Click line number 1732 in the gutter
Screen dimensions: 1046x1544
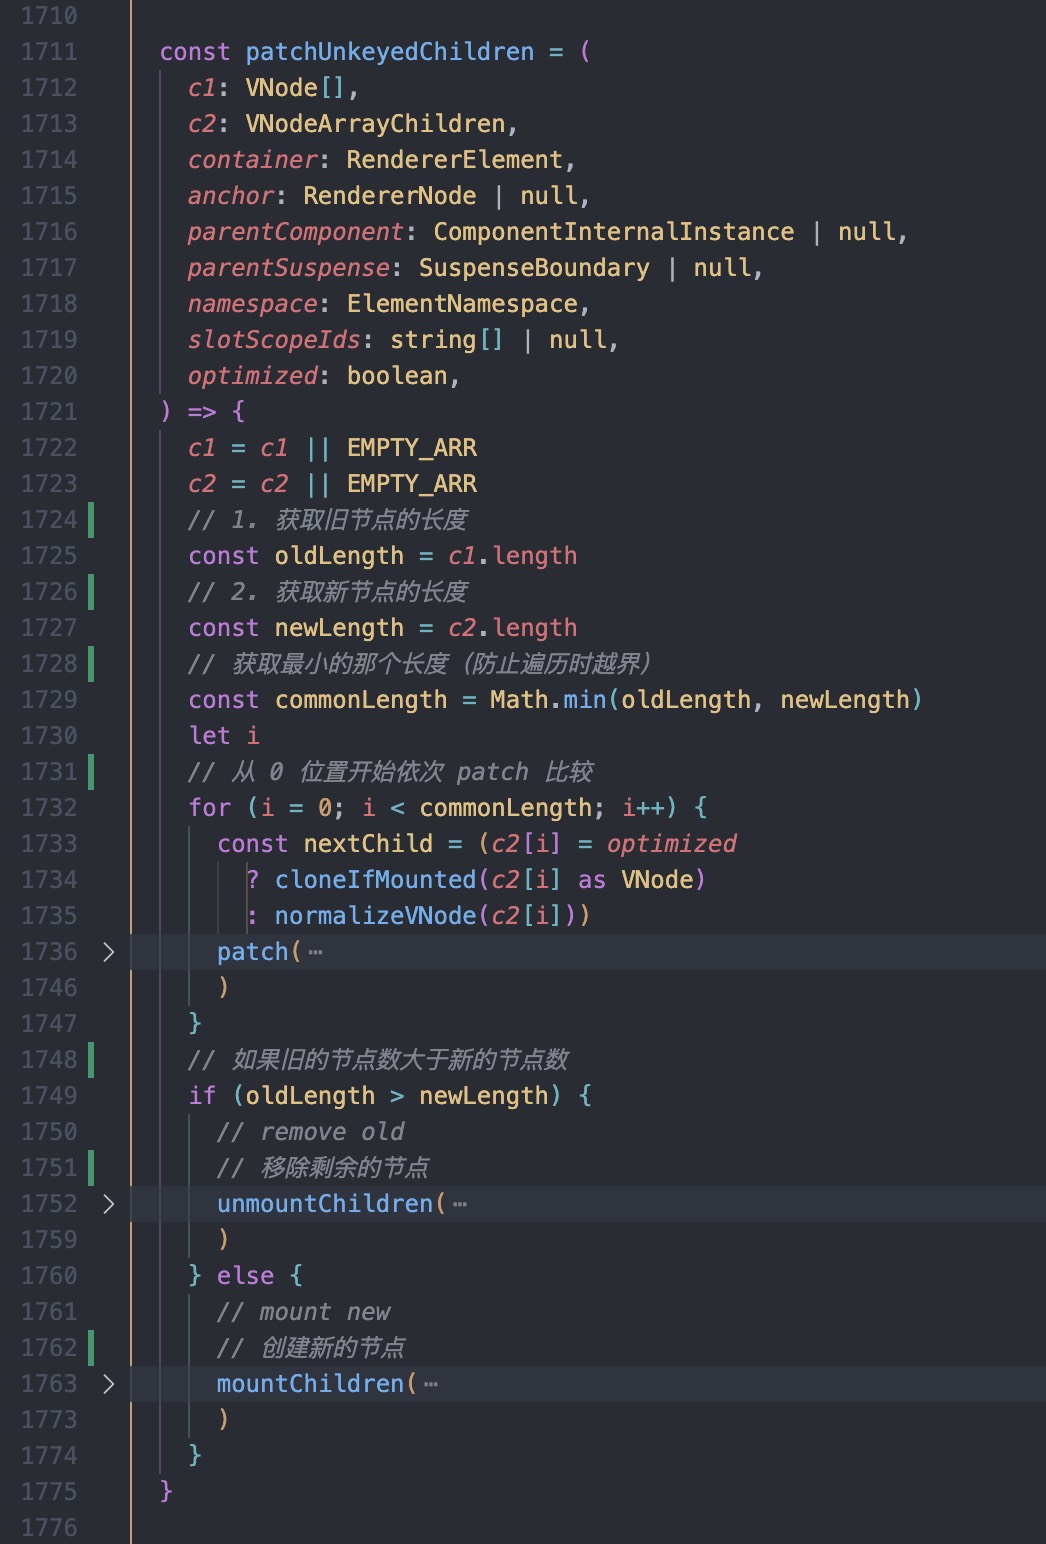(49, 808)
